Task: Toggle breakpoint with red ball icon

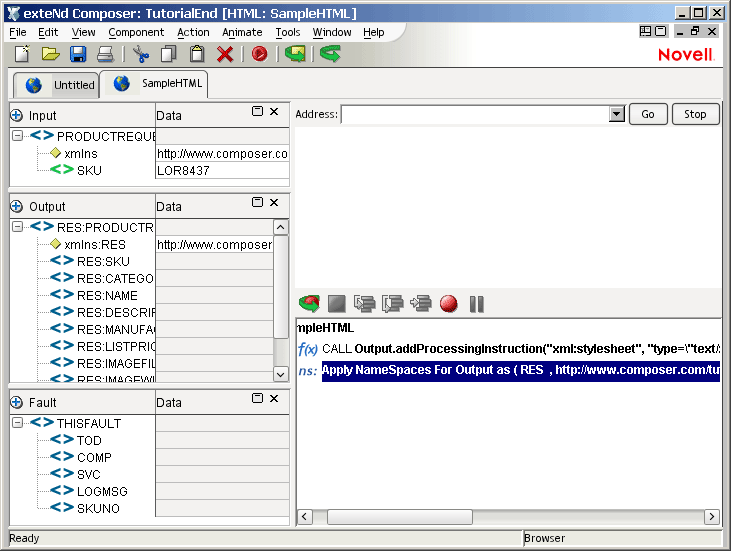Action: 448,304
